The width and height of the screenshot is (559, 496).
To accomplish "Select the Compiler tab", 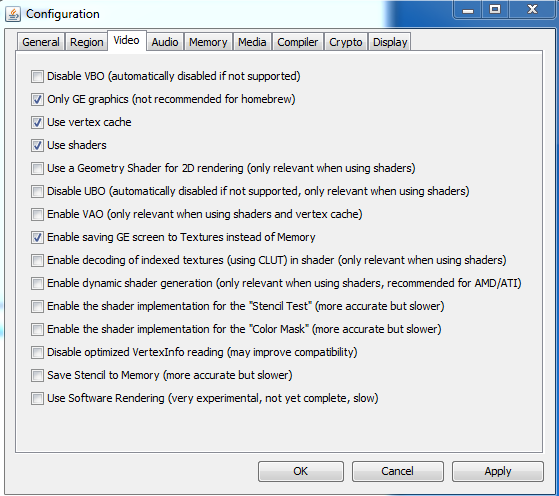I will click(x=298, y=42).
